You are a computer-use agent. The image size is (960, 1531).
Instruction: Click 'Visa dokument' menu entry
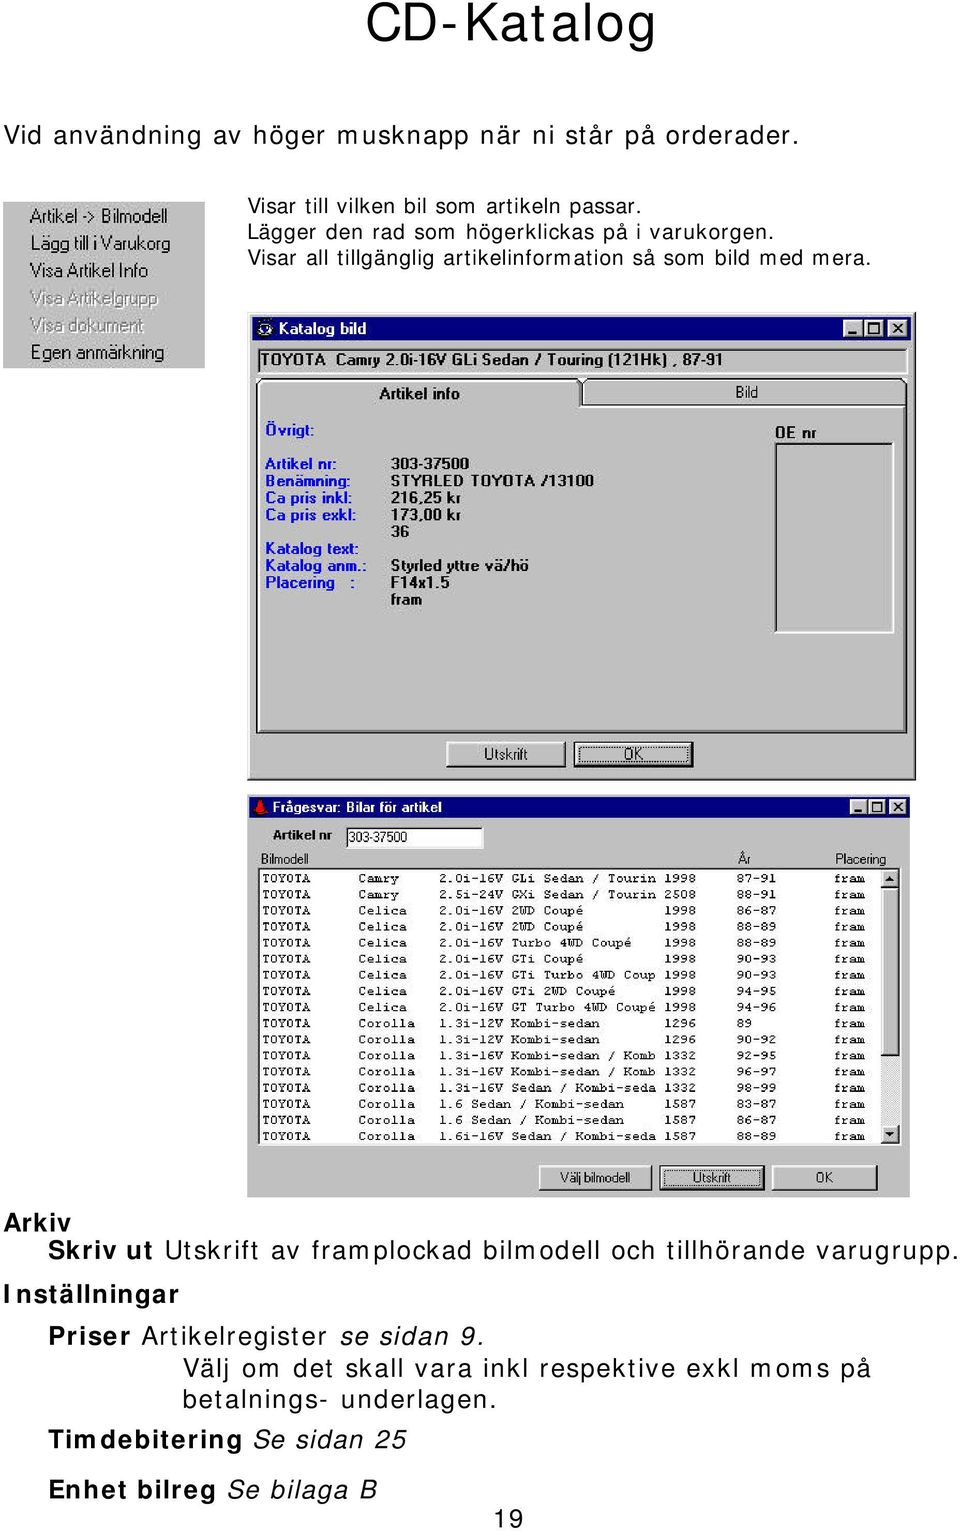point(87,325)
